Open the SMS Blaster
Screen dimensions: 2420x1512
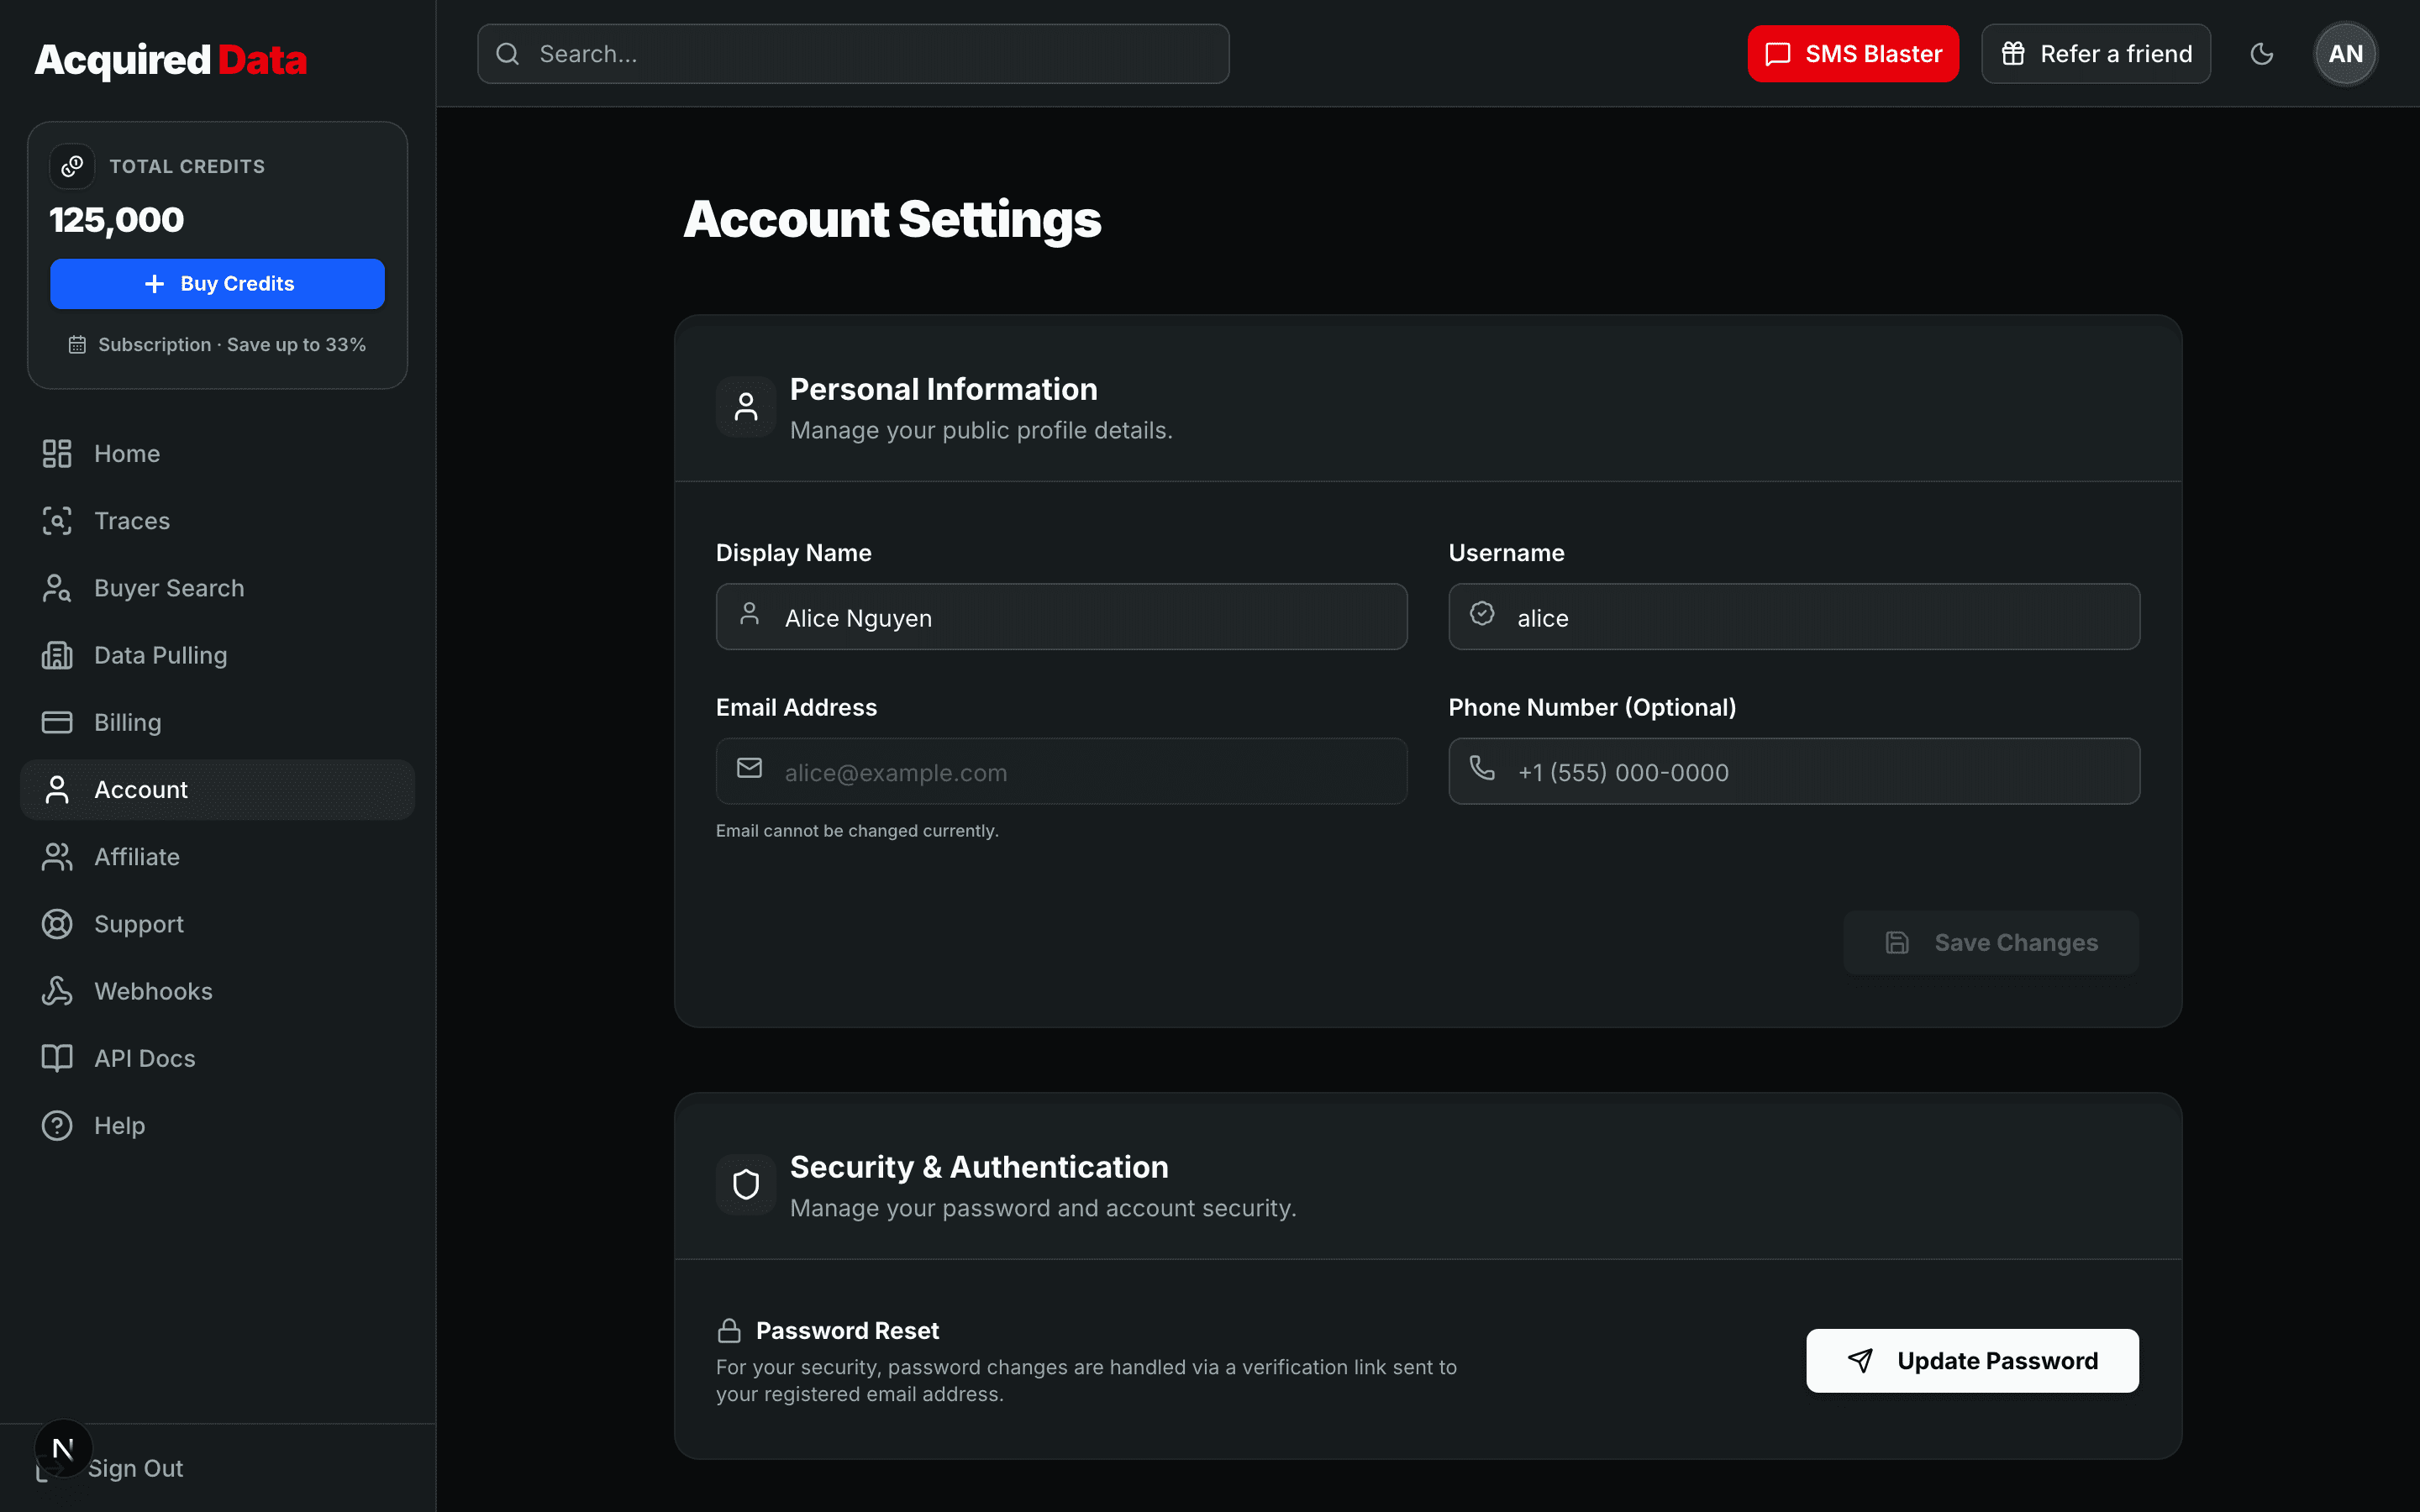[x=1853, y=54]
